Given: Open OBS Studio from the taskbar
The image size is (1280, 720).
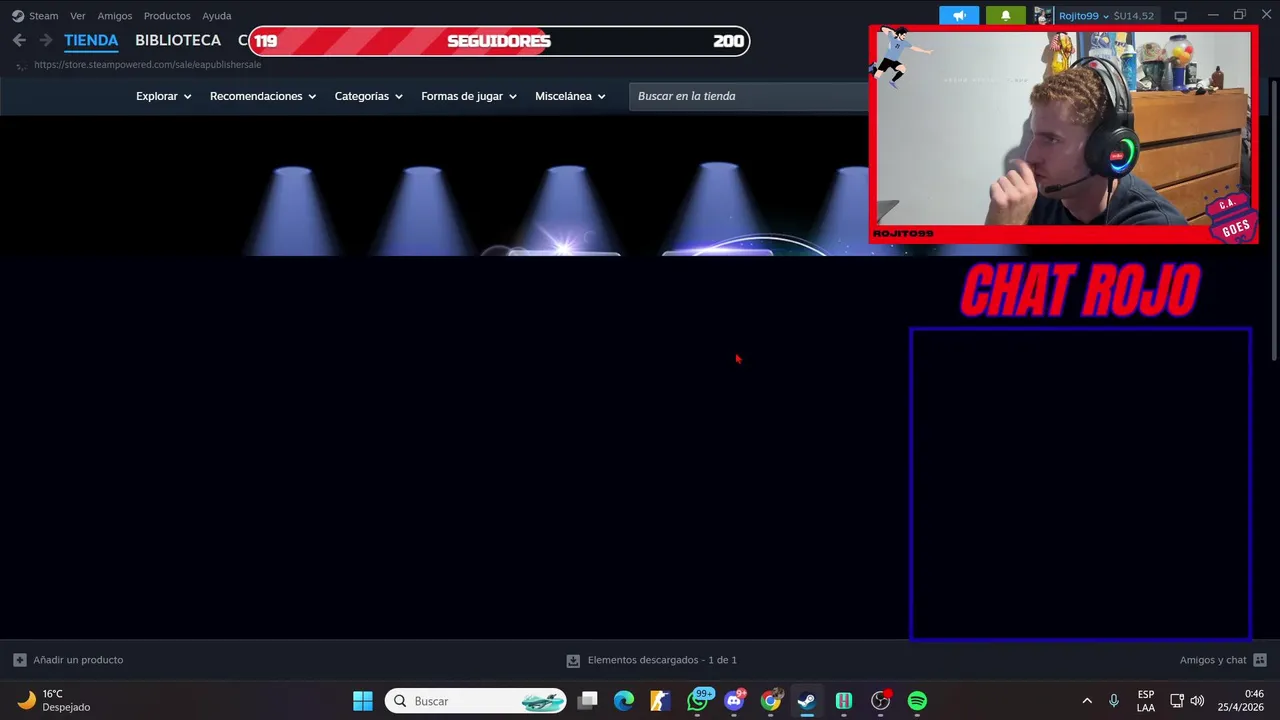Looking at the screenshot, I should coord(881,701).
